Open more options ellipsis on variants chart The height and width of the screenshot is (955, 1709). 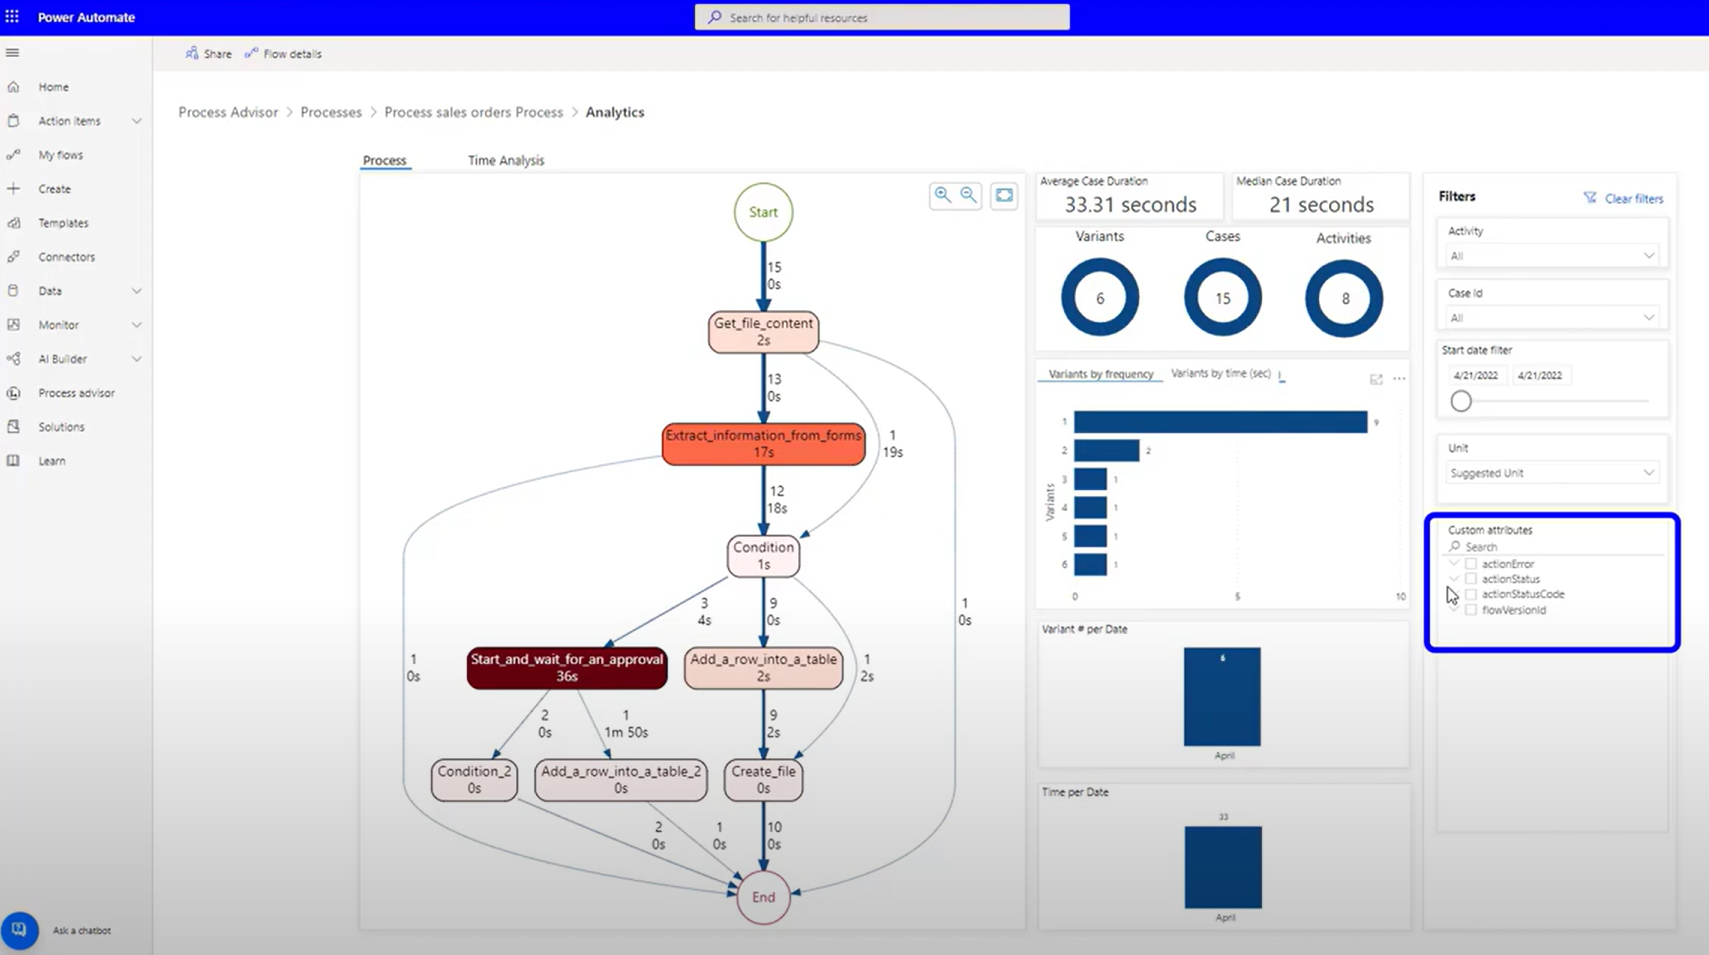(1399, 379)
